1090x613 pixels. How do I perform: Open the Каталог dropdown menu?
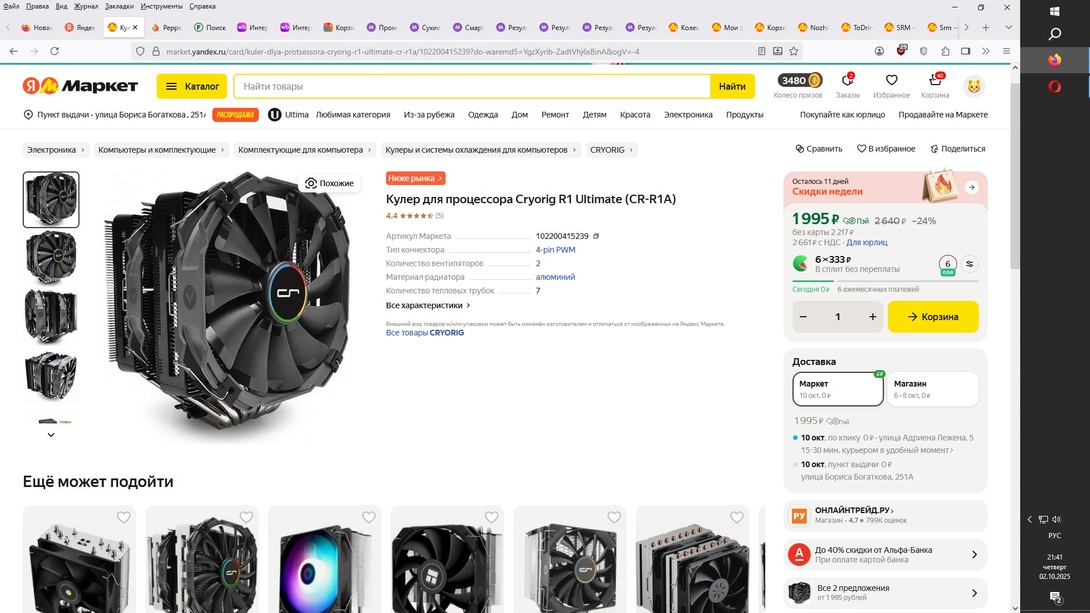(192, 87)
